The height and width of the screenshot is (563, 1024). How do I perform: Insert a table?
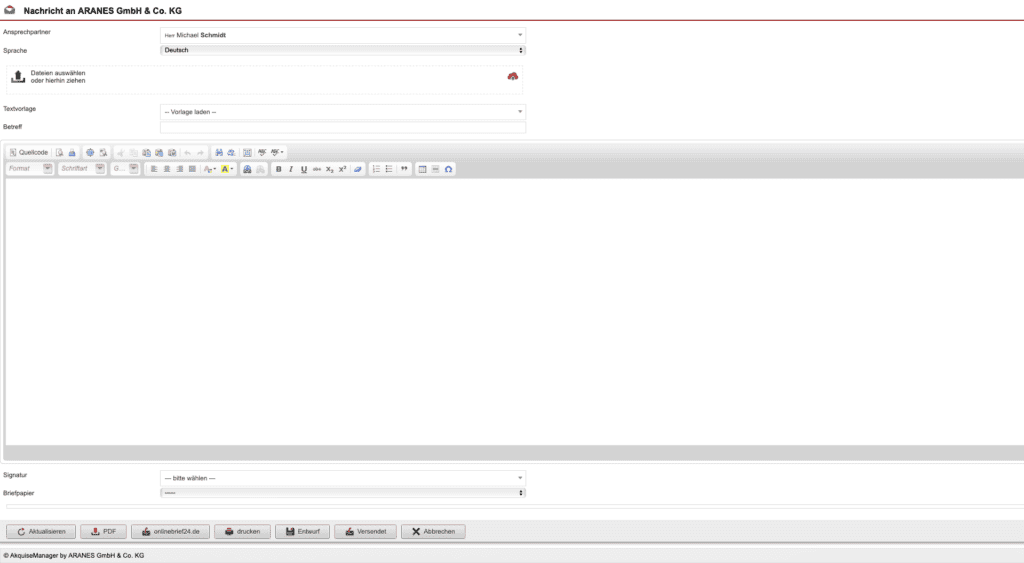pos(423,169)
